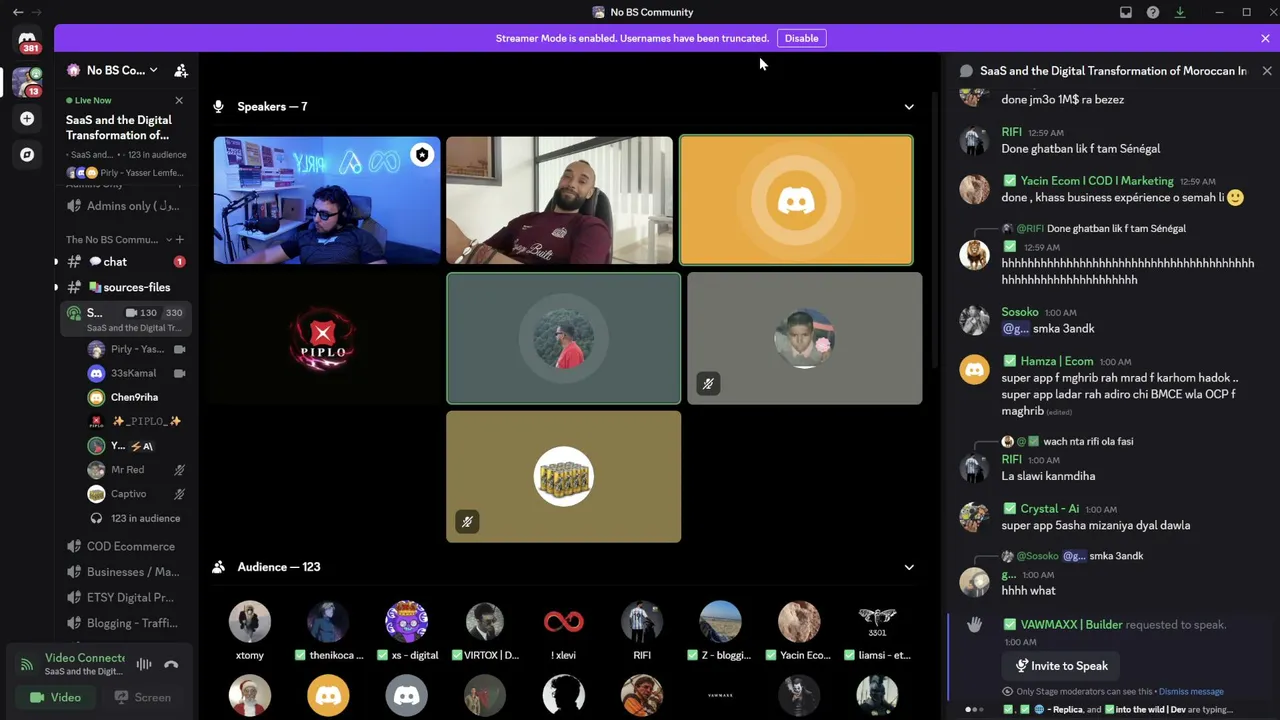Open RIFI's avatar in audience grid

pyautogui.click(x=642, y=621)
